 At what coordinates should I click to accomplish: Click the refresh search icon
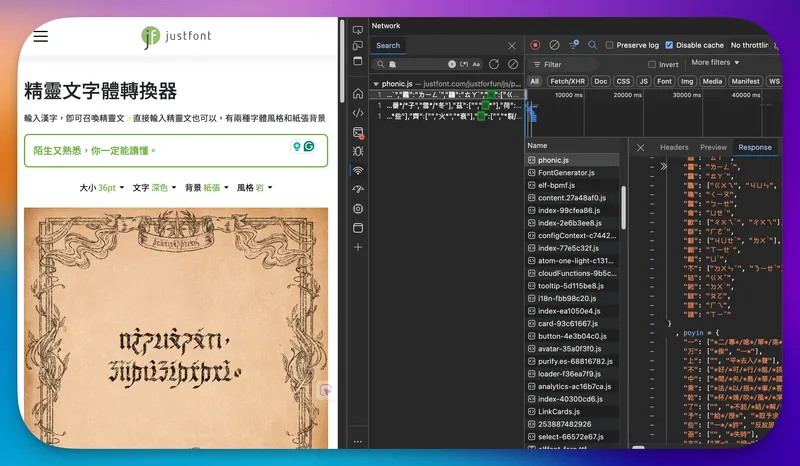coord(494,64)
